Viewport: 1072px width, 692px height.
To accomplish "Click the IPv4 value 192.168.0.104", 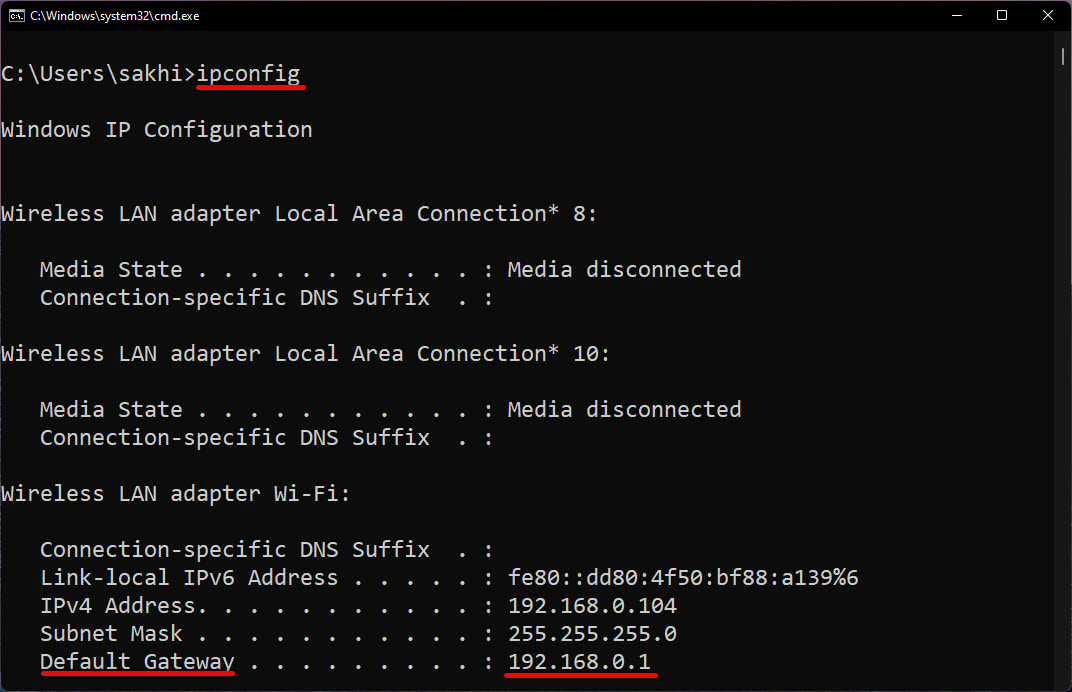I will 592,606.
